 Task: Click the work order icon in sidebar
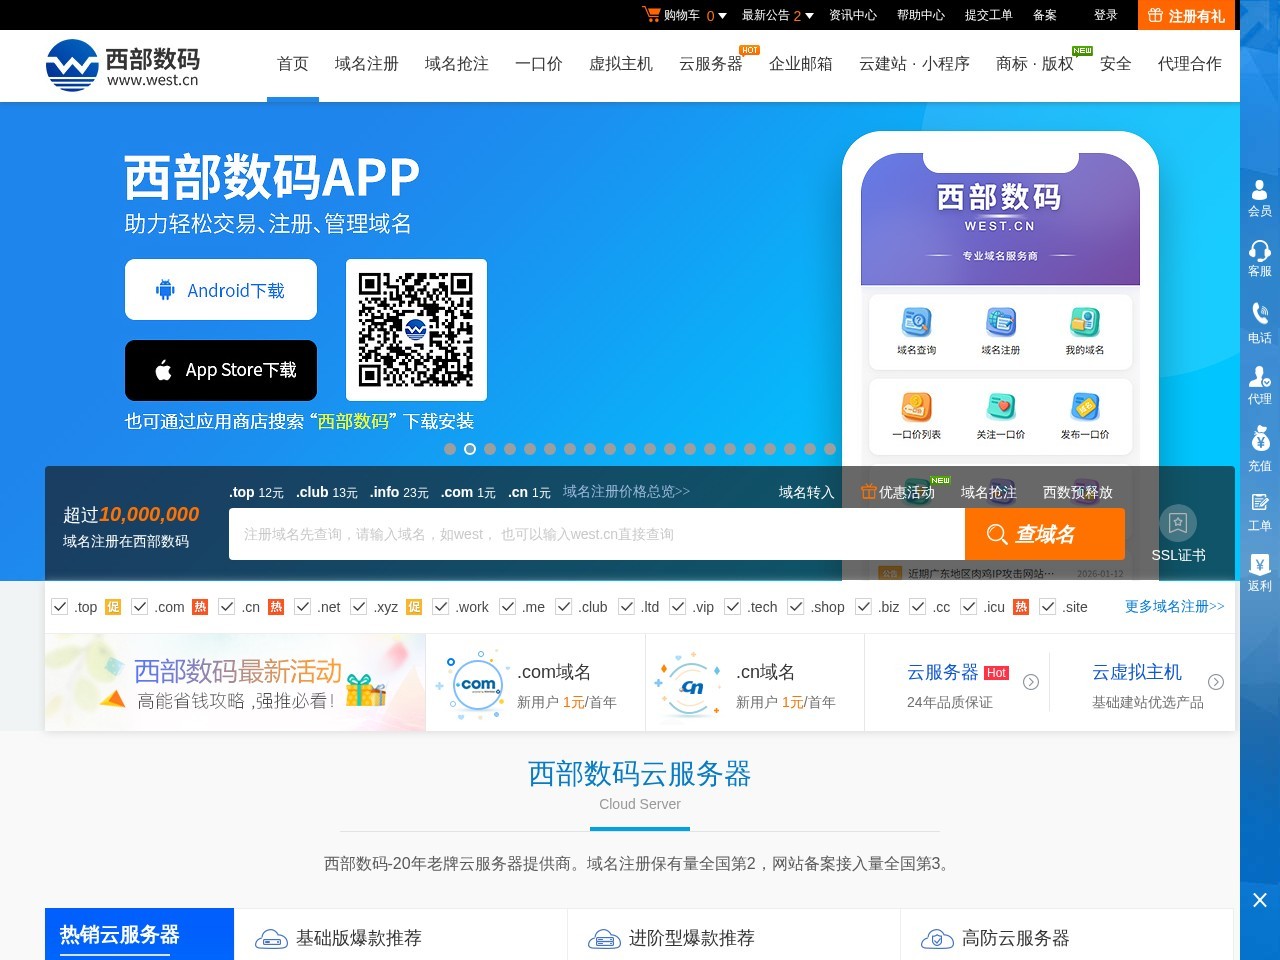click(1259, 502)
